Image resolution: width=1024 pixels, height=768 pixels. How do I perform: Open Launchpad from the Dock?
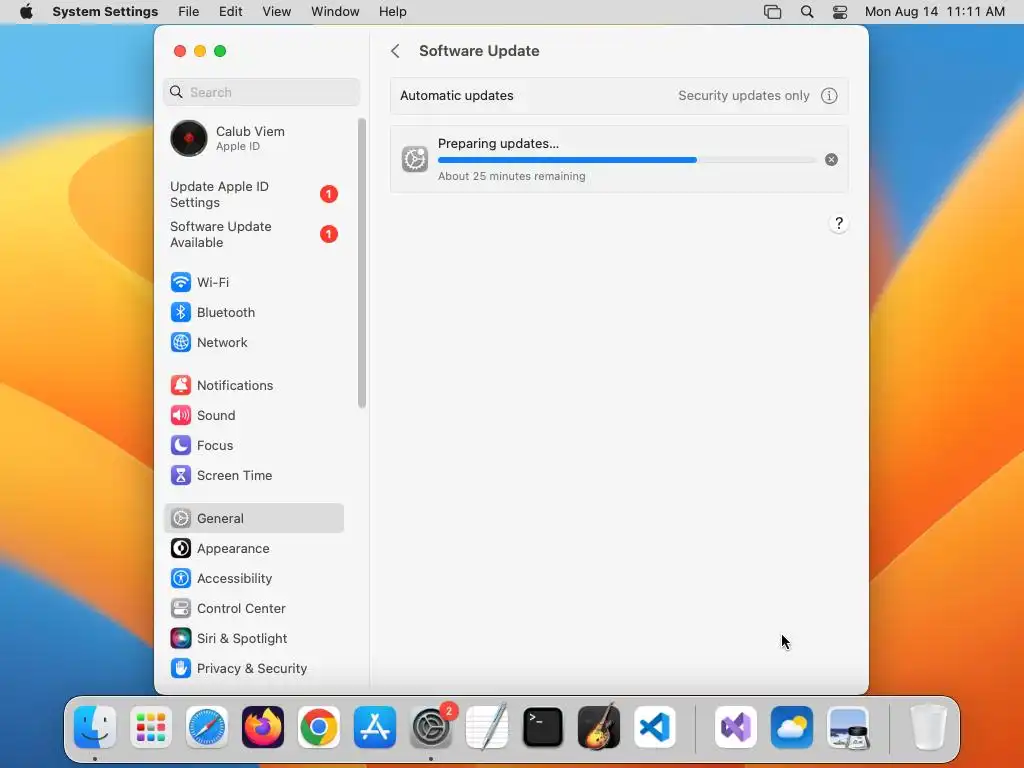coord(151,727)
